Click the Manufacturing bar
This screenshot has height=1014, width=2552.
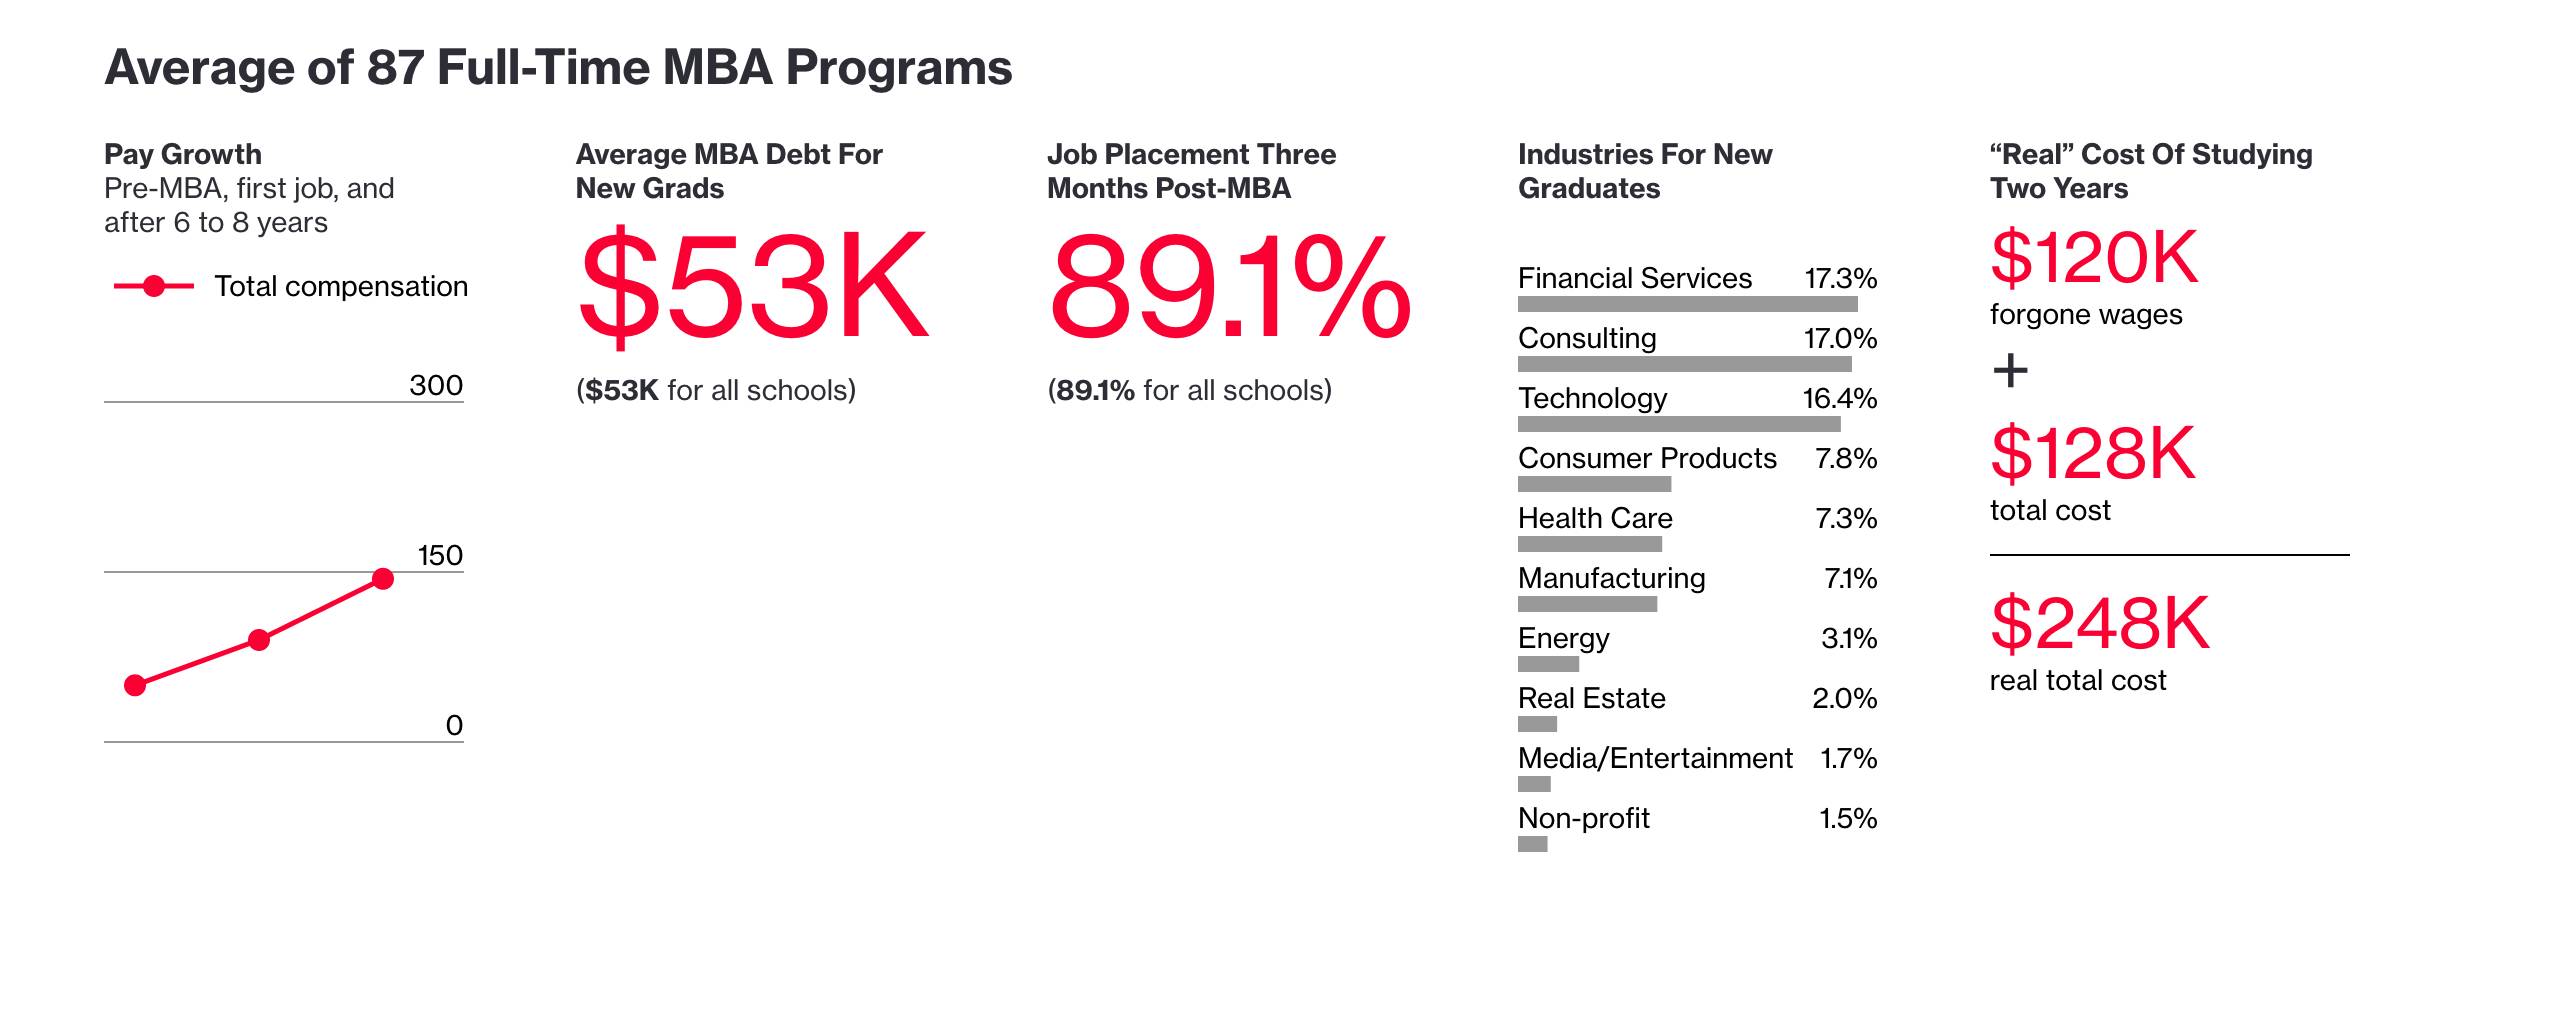pyautogui.click(x=1587, y=604)
